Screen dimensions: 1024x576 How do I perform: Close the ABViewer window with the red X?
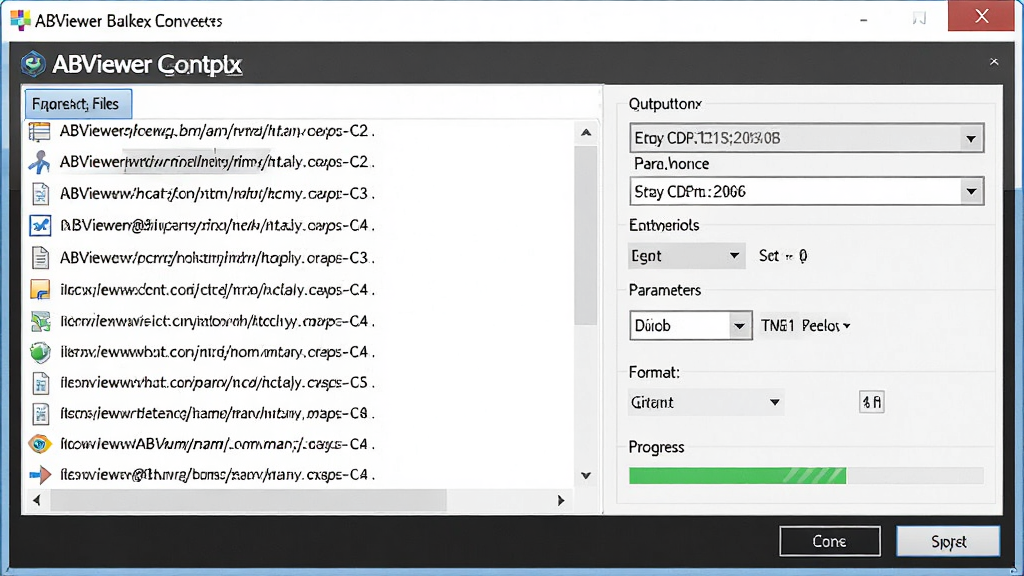(981, 16)
